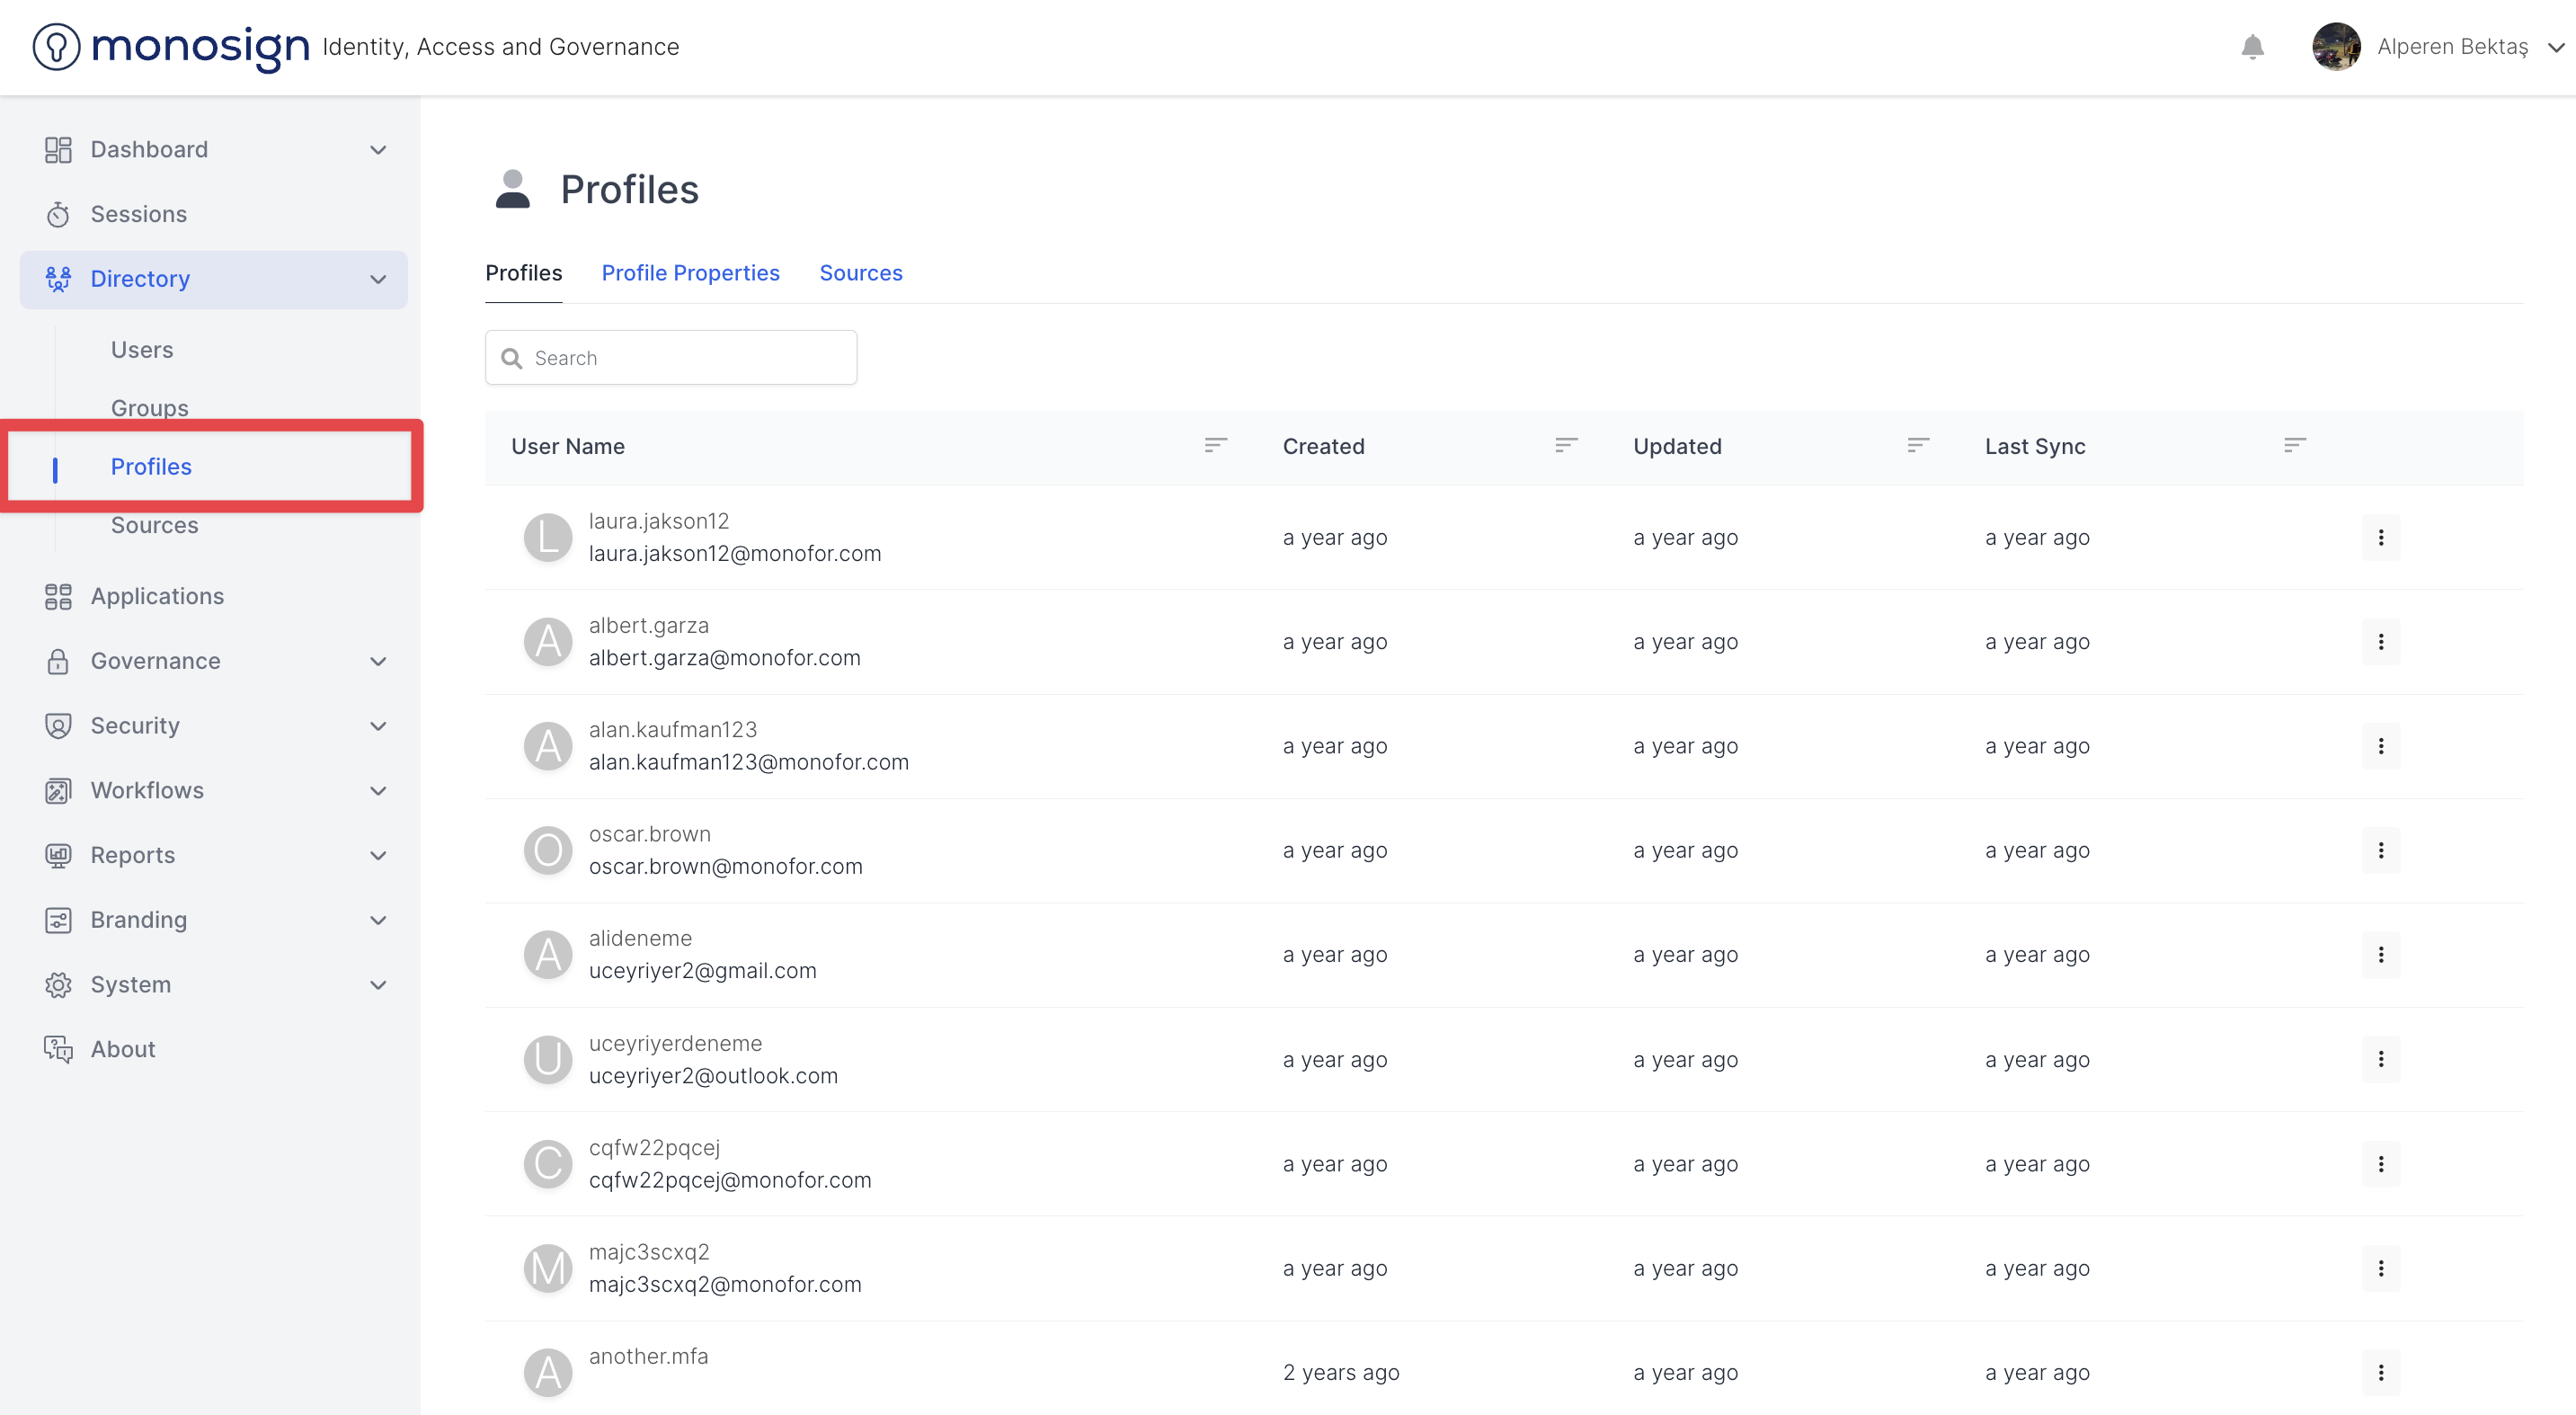Click Alperen Bektaş profile avatar

2336,47
